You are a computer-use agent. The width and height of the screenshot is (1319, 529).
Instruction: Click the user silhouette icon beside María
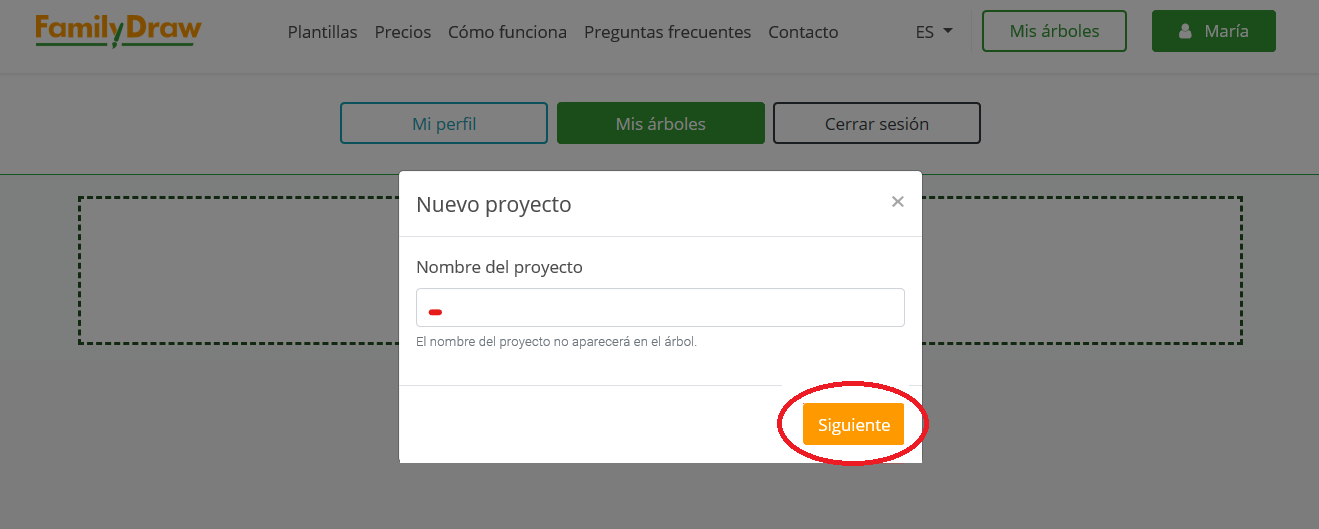coord(1185,32)
